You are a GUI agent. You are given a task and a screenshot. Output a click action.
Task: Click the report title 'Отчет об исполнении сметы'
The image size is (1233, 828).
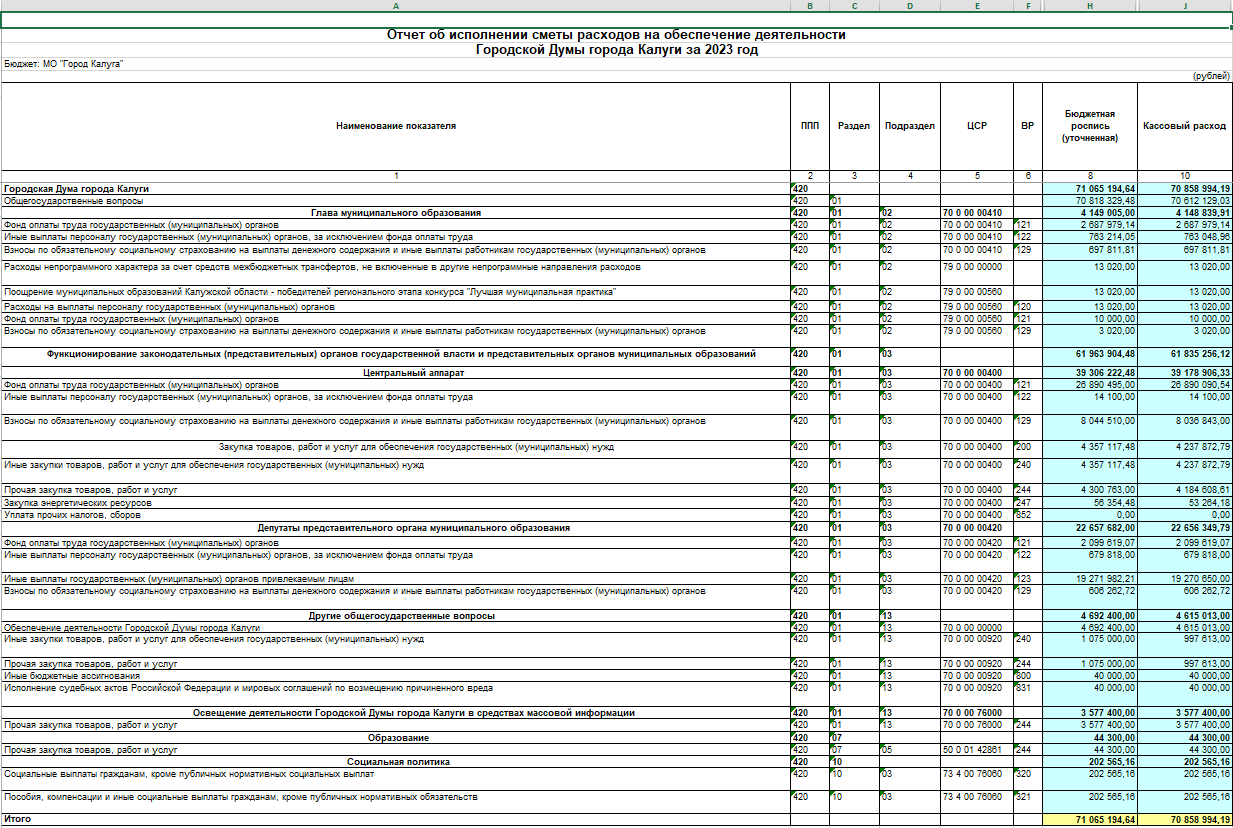616,35
